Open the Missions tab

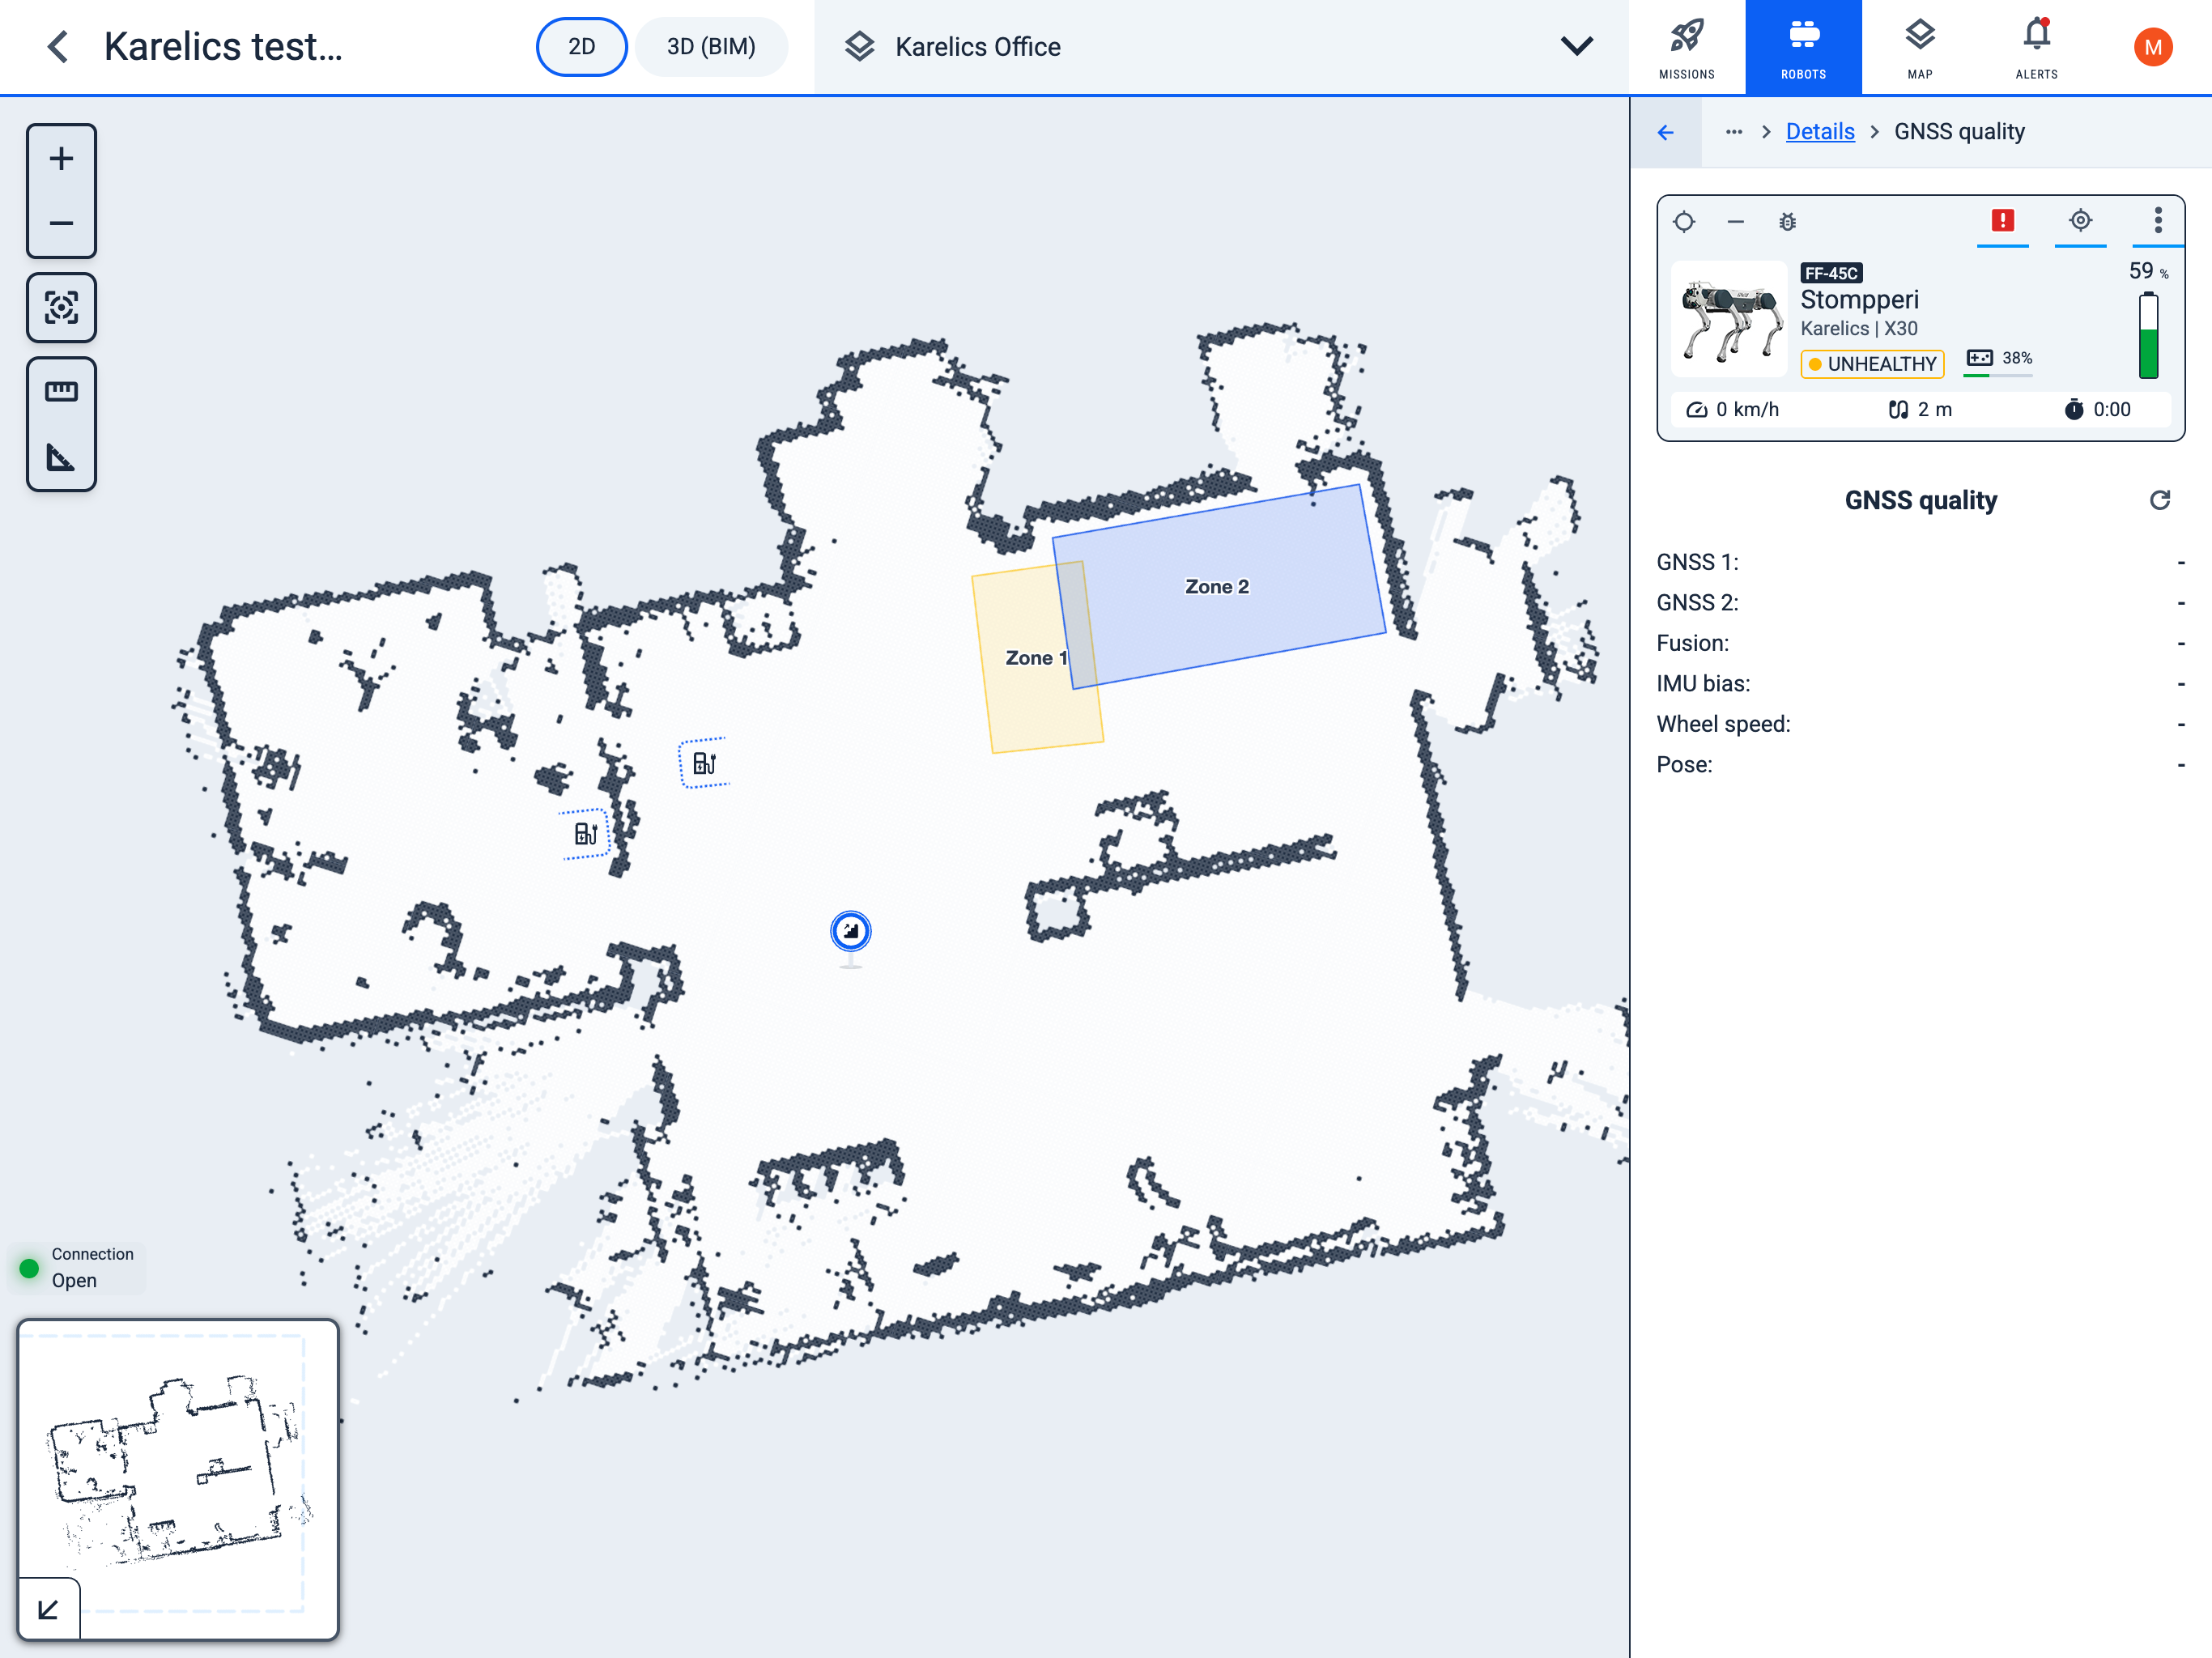1686,47
